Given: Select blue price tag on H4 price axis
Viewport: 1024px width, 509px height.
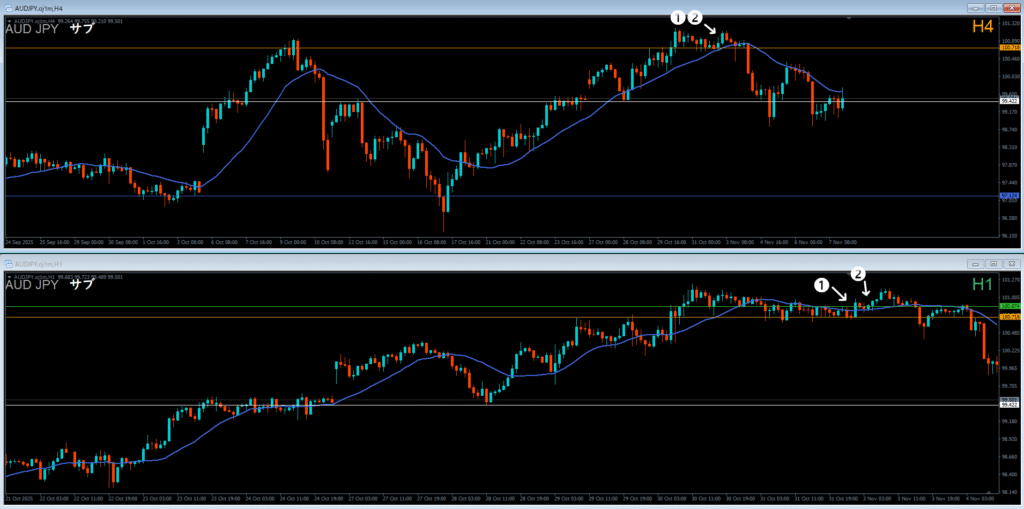Looking at the screenshot, I should [1010, 196].
